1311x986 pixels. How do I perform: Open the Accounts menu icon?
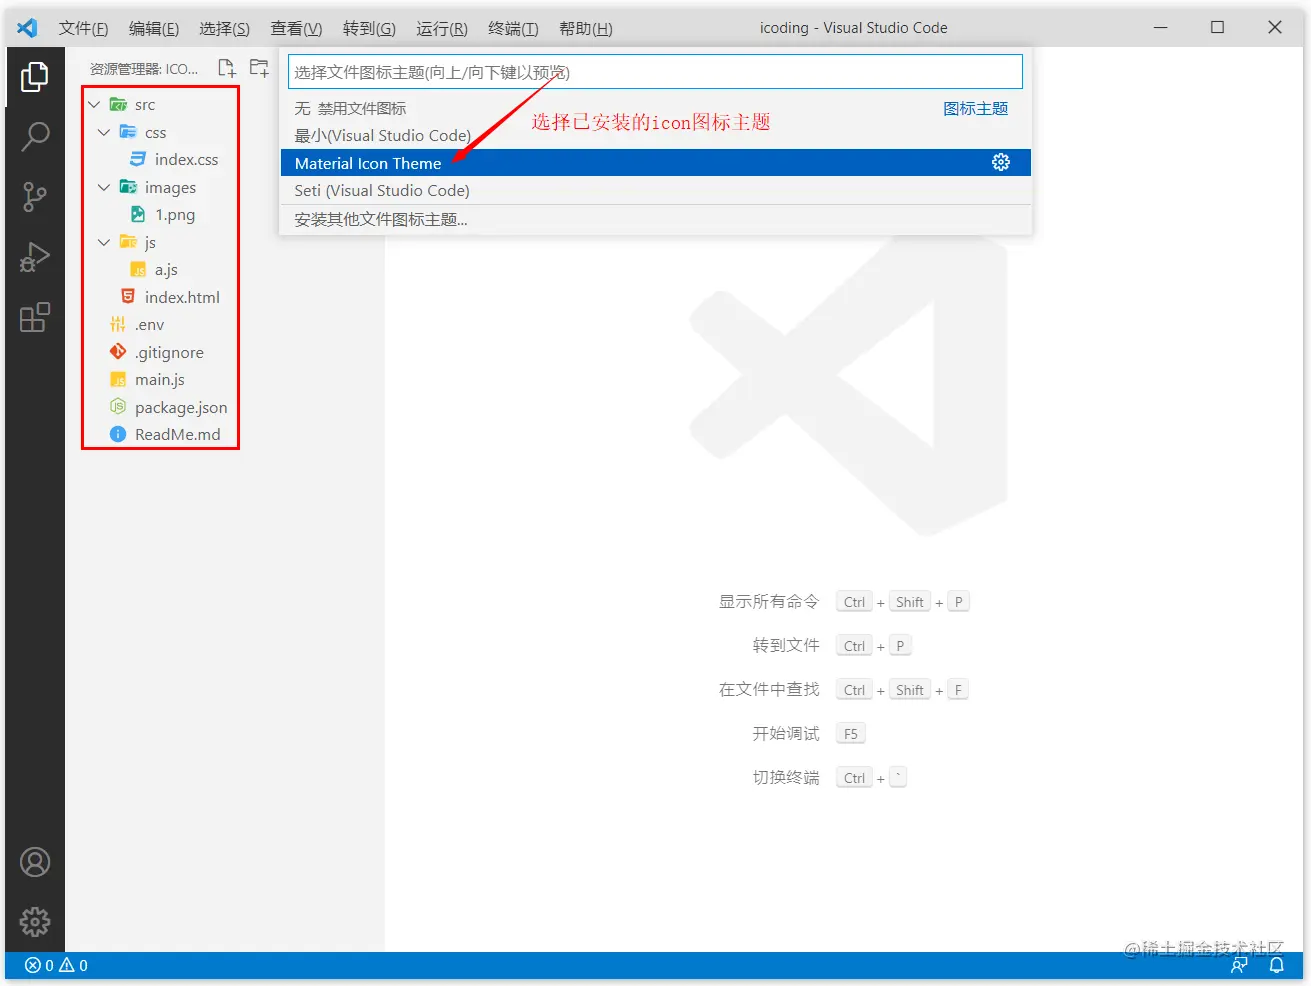tap(35, 862)
